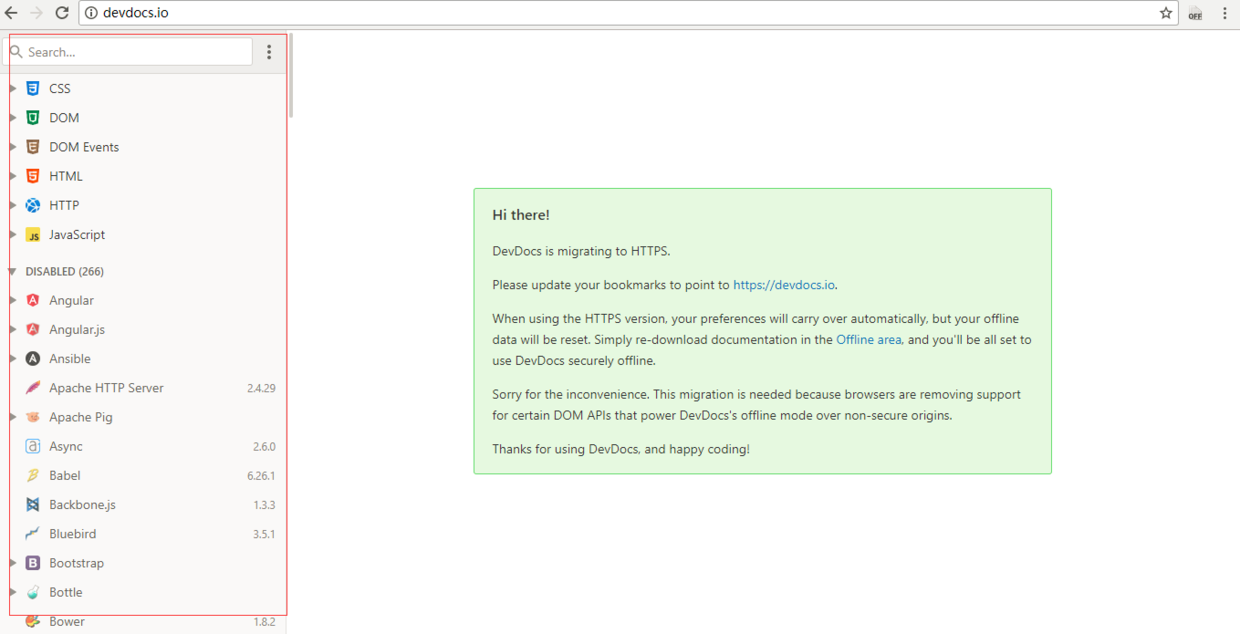The width and height of the screenshot is (1240, 634).
Task: Click the Bluebird icon
Action: [x=33, y=534]
